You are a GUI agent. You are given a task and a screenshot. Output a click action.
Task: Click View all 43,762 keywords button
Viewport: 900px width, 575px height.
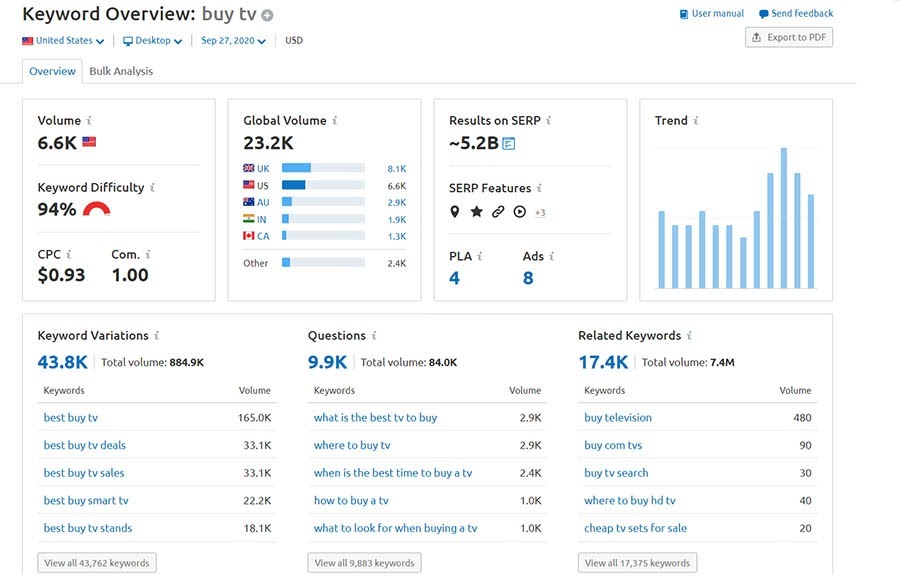tap(97, 563)
